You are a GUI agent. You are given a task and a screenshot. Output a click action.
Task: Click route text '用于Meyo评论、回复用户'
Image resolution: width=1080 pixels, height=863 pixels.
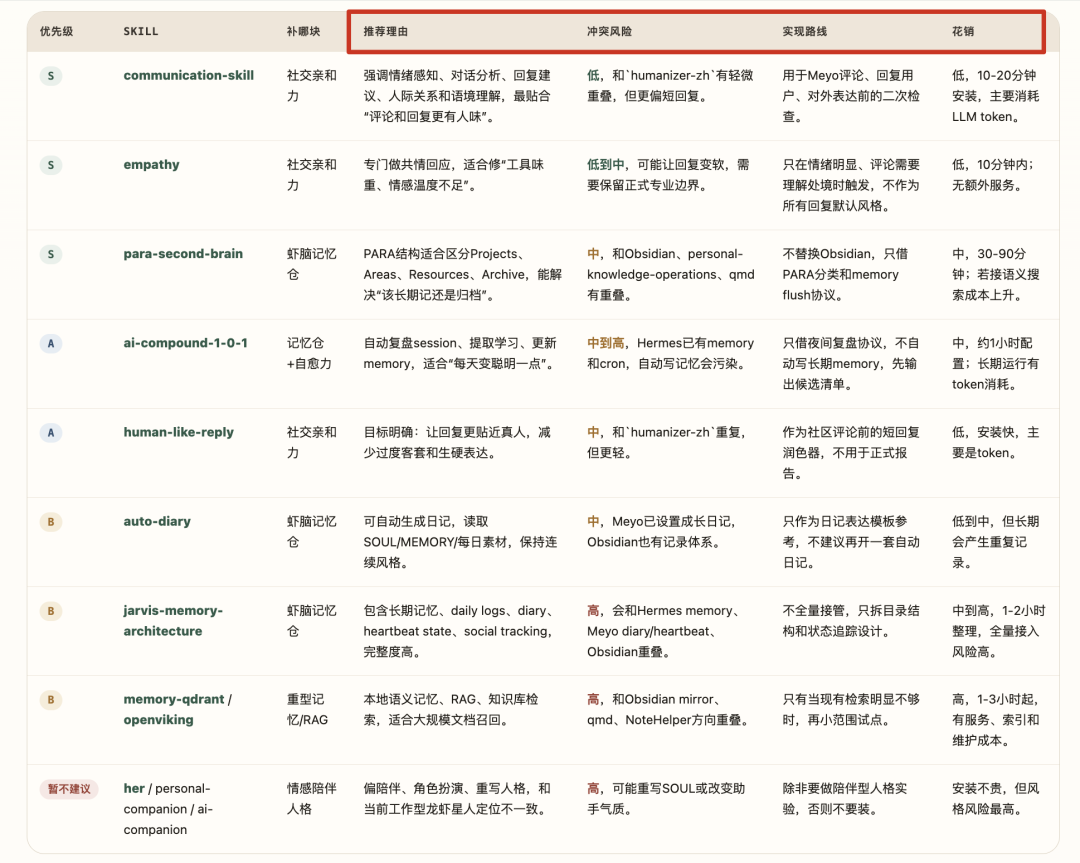click(x=851, y=96)
